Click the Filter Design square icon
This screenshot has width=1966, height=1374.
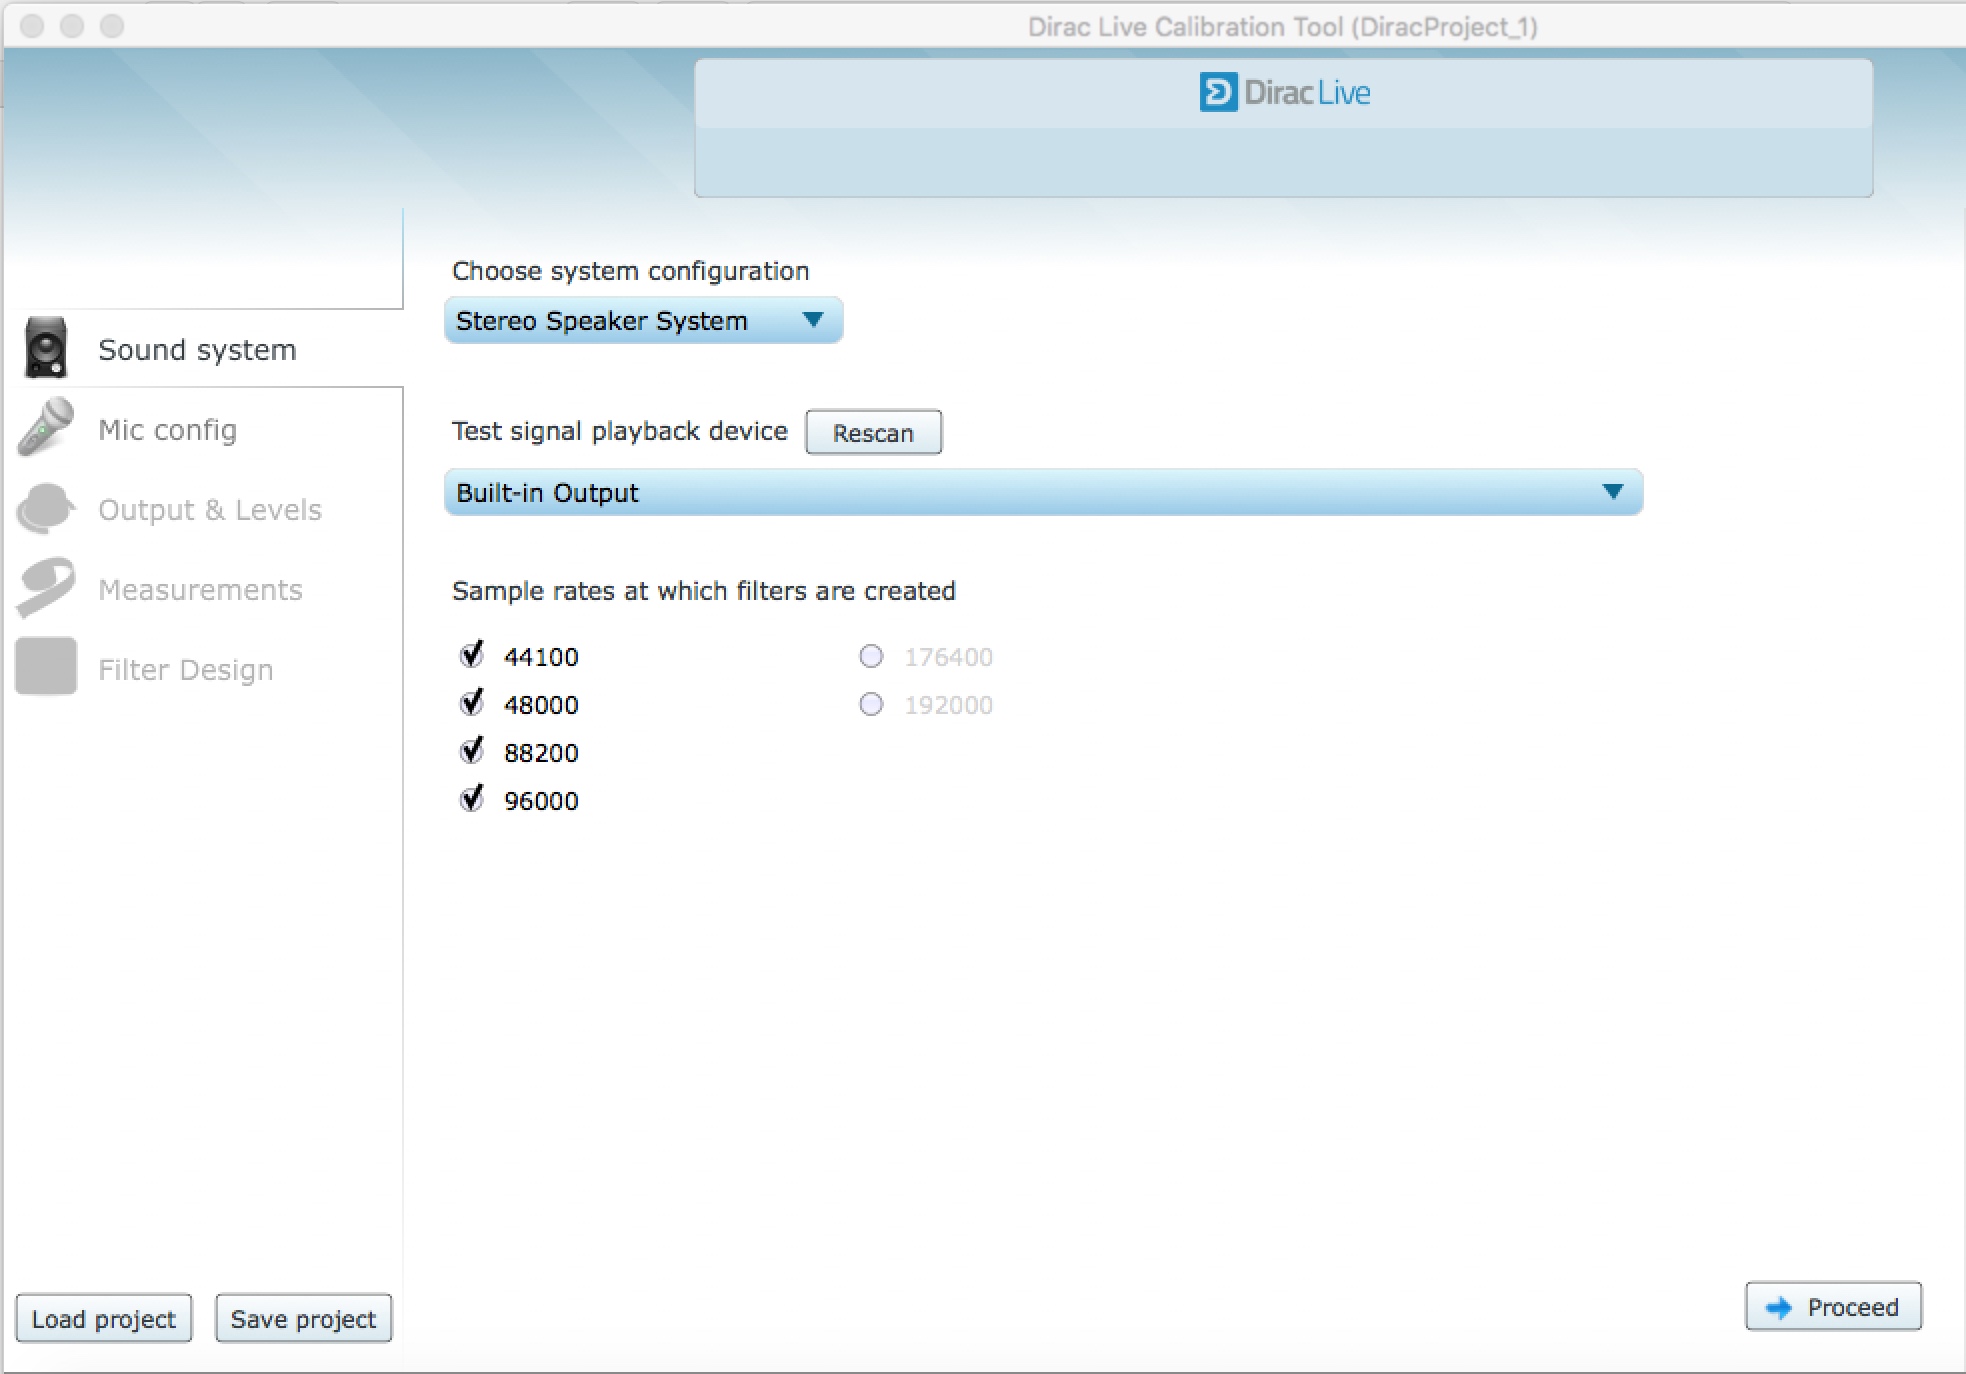(46, 667)
